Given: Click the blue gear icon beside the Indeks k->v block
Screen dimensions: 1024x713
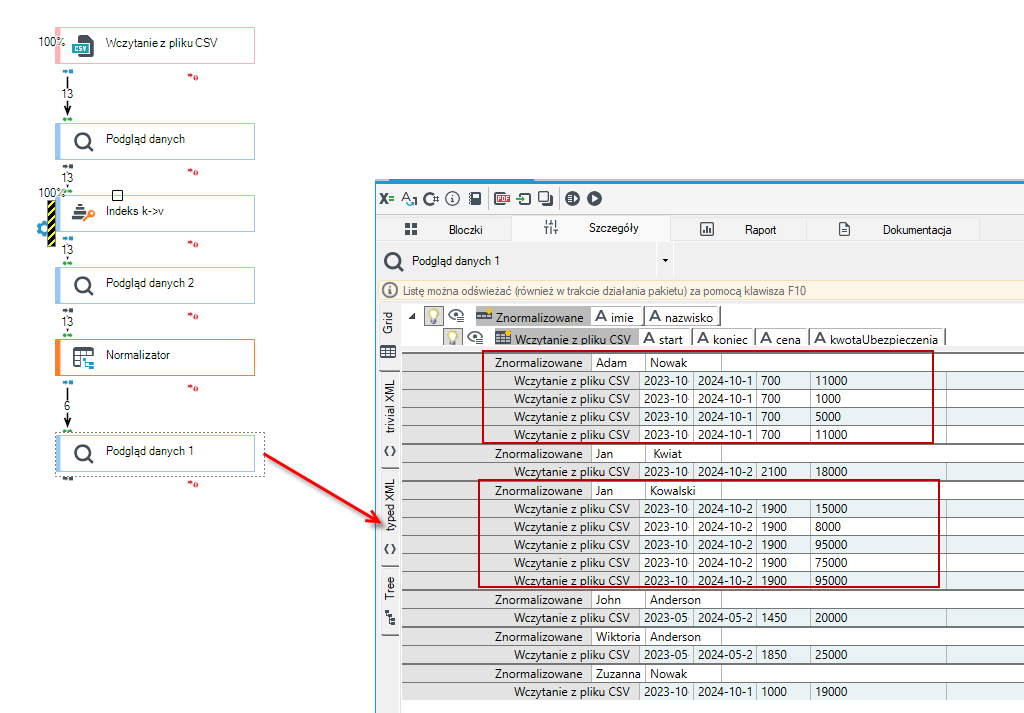Looking at the screenshot, I should point(42,229).
